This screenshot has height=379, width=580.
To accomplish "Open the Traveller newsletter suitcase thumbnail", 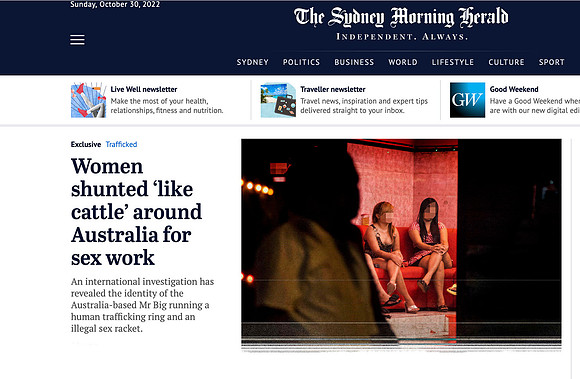I will pyautogui.click(x=278, y=100).
